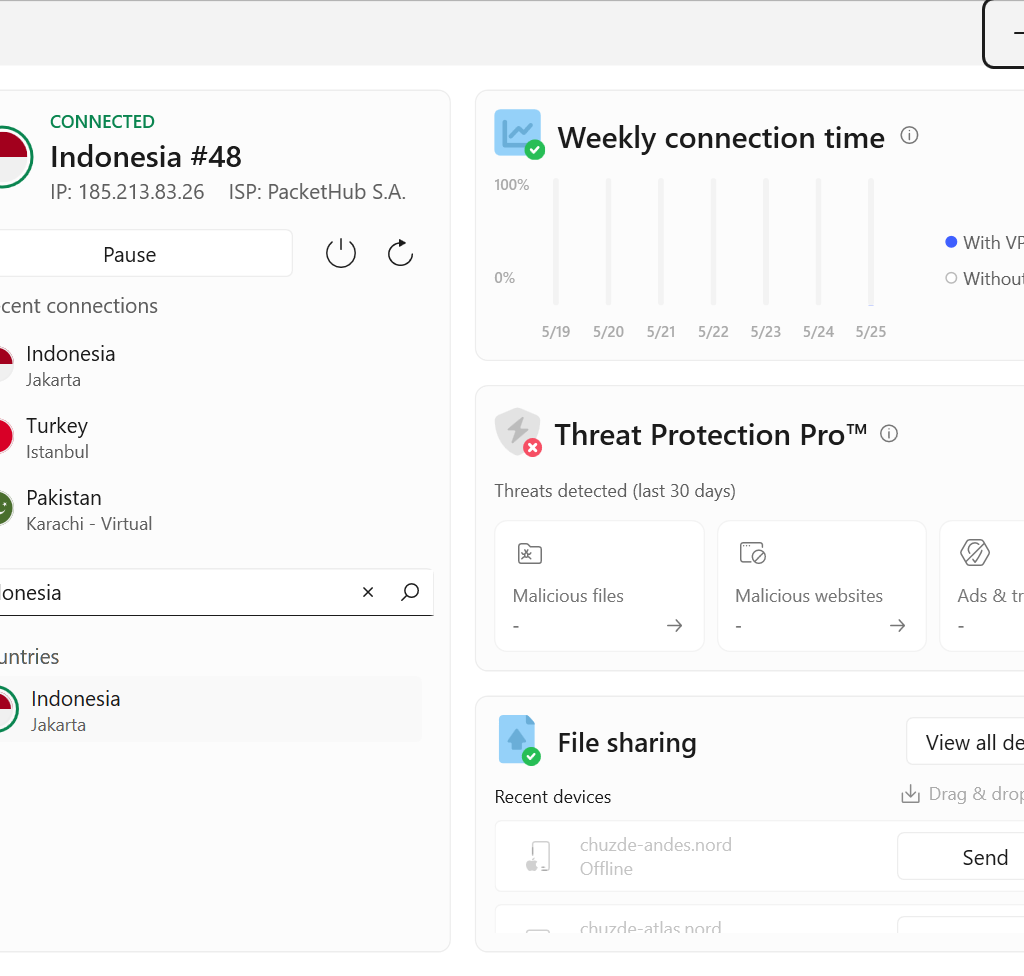Click the Recent devices label
Viewport: 1024px width, 976px height.
(552, 797)
